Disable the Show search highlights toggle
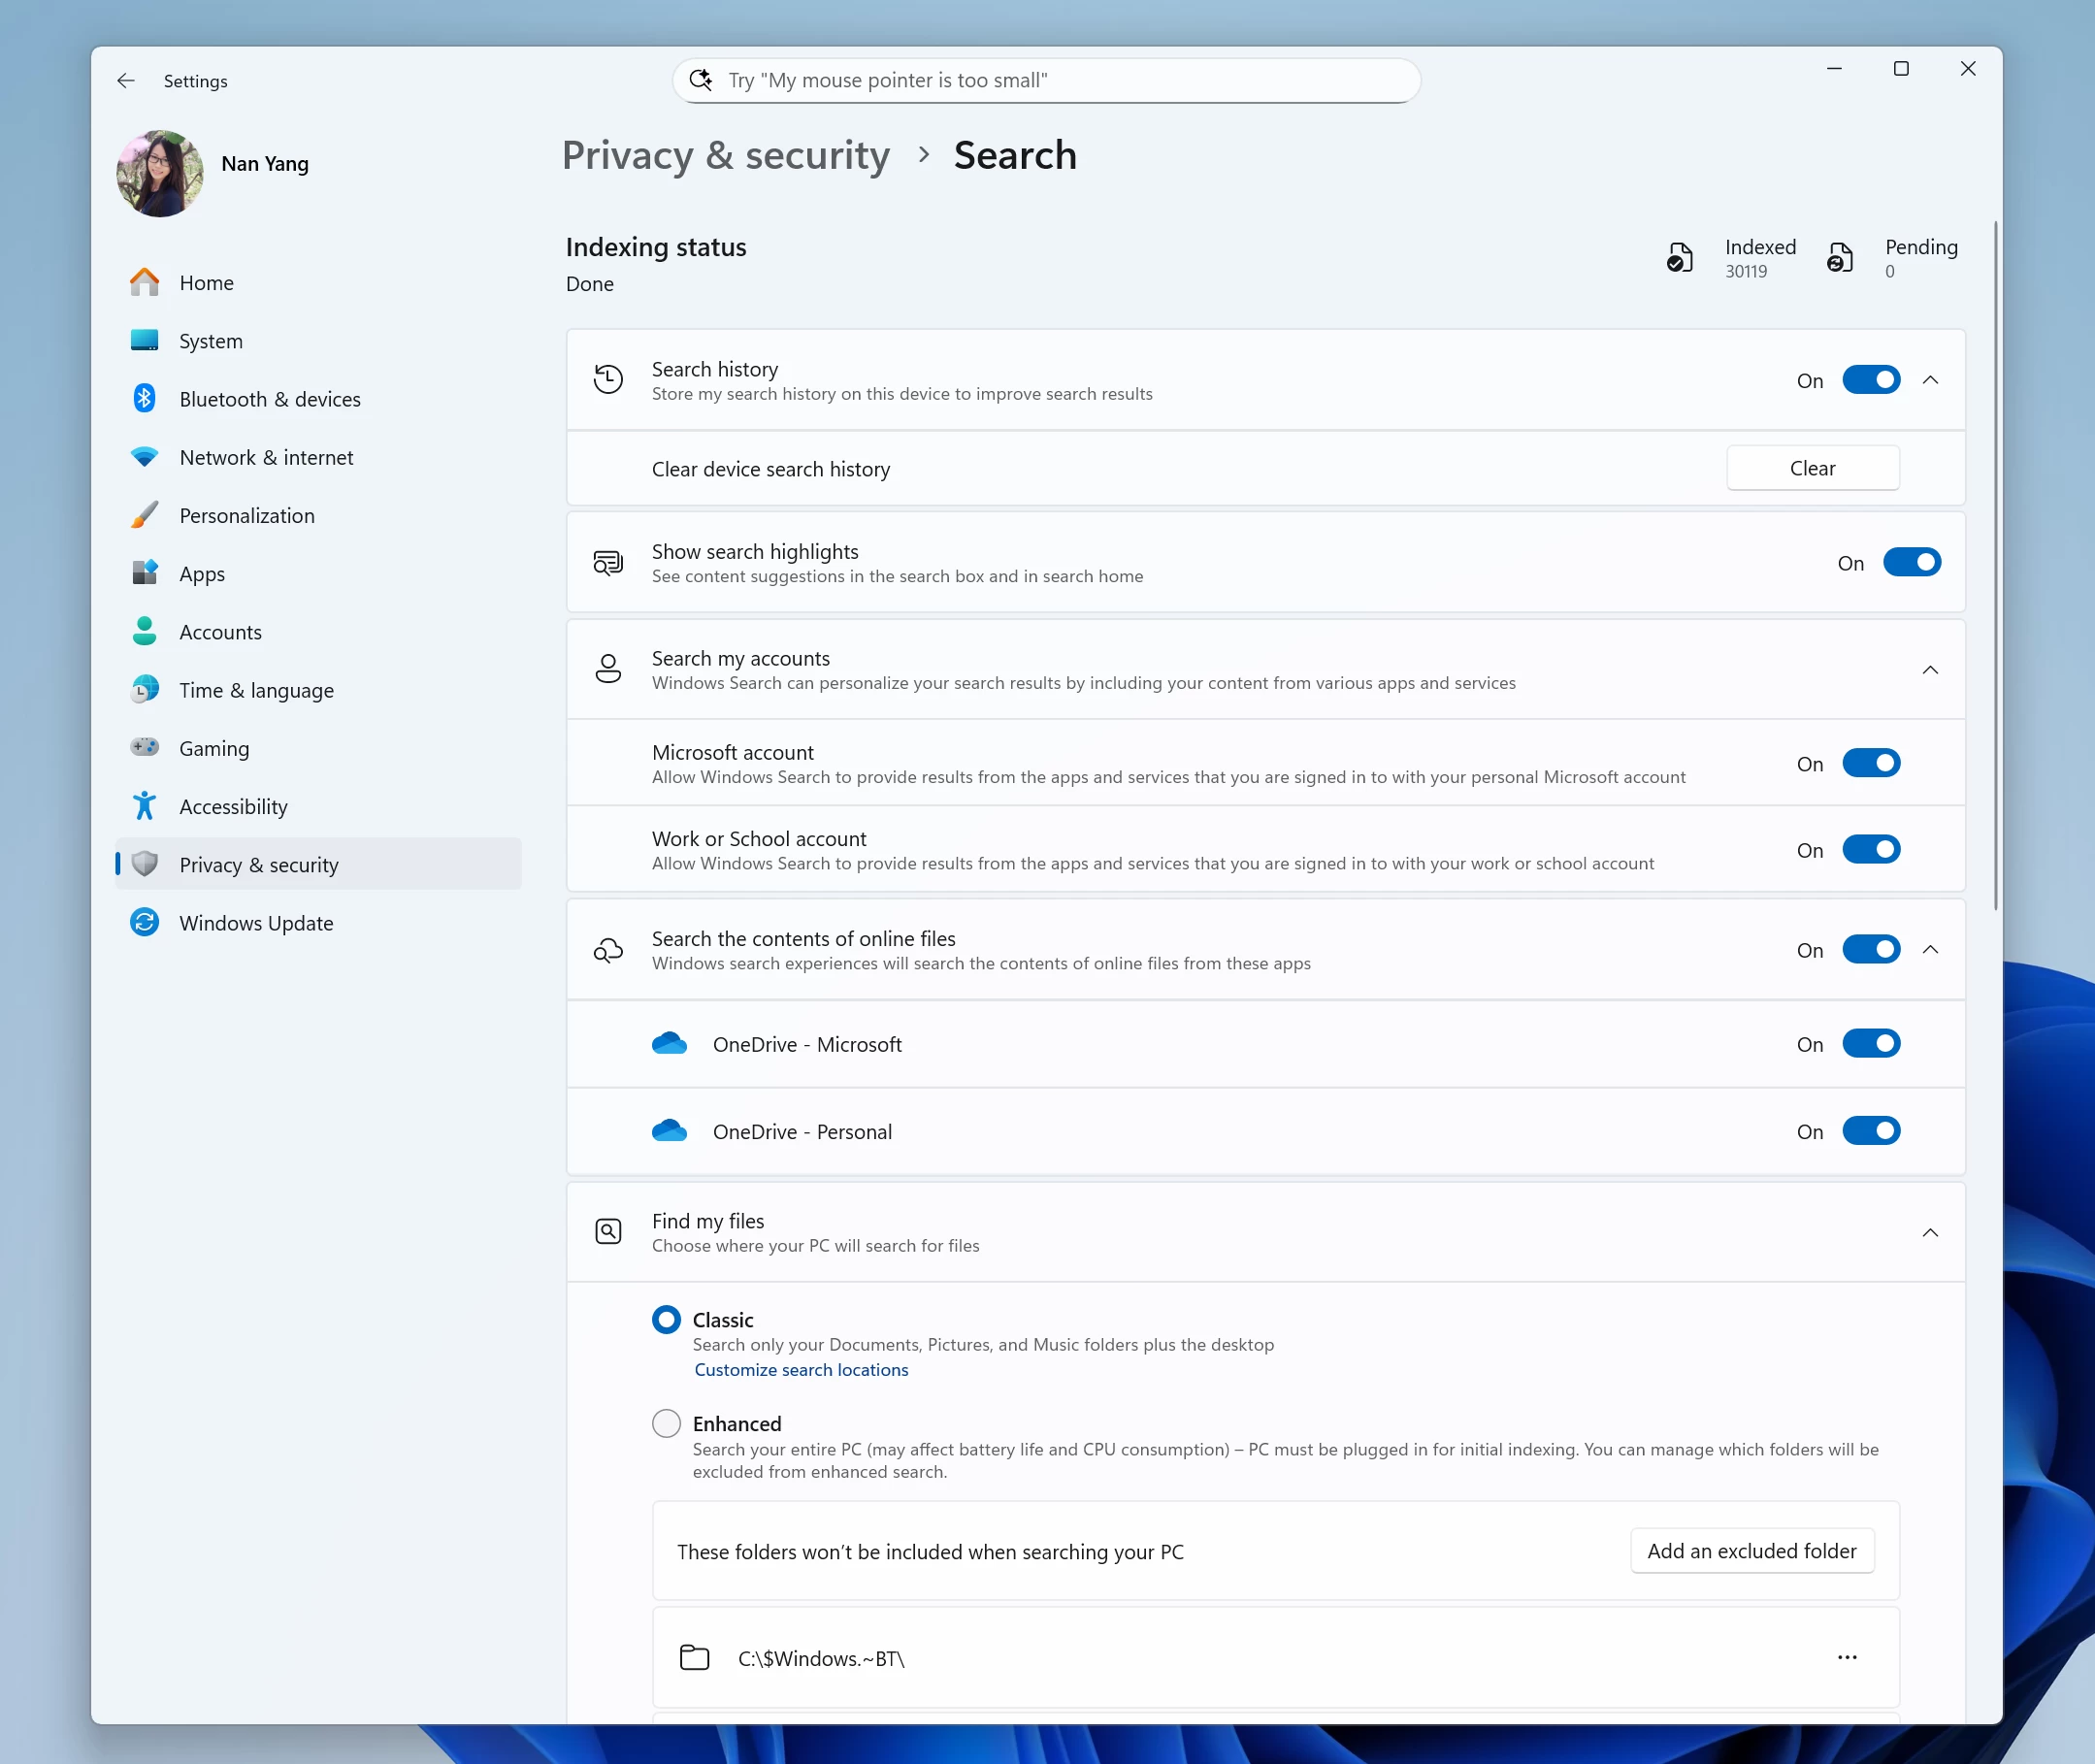Image resolution: width=2095 pixels, height=1764 pixels. pyautogui.click(x=1911, y=562)
